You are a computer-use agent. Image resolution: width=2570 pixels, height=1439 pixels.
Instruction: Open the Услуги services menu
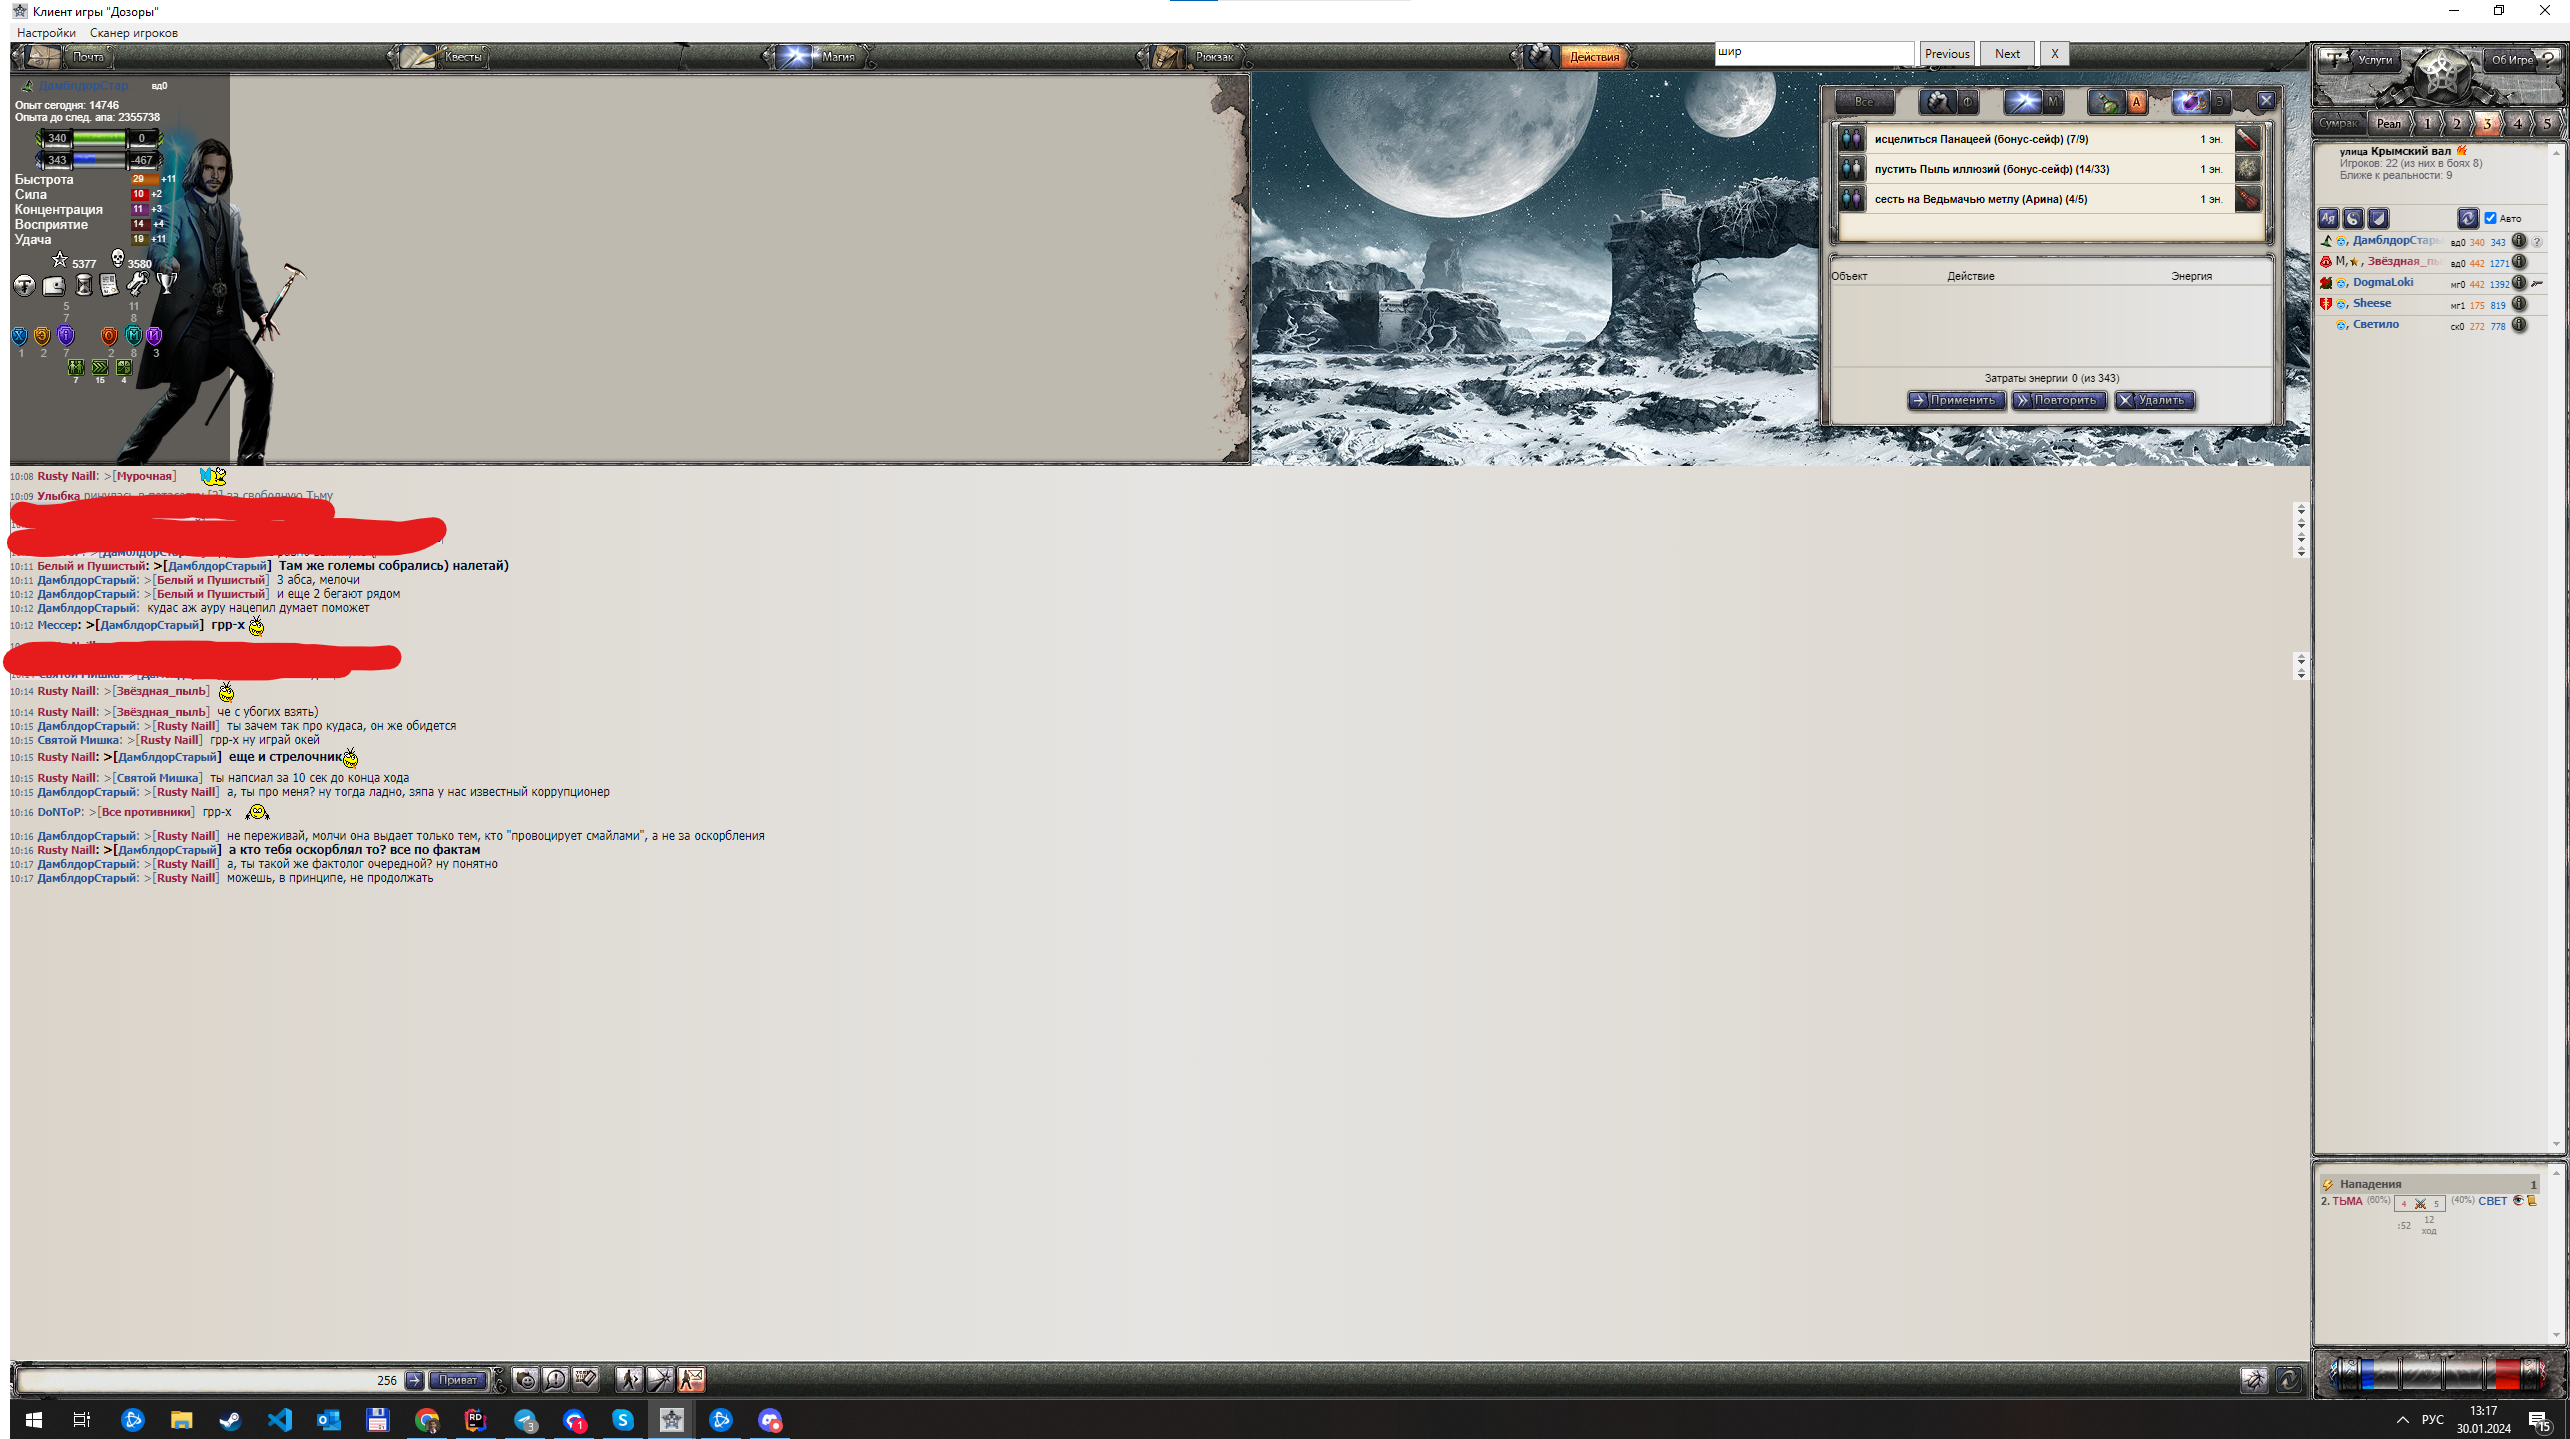(2360, 60)
